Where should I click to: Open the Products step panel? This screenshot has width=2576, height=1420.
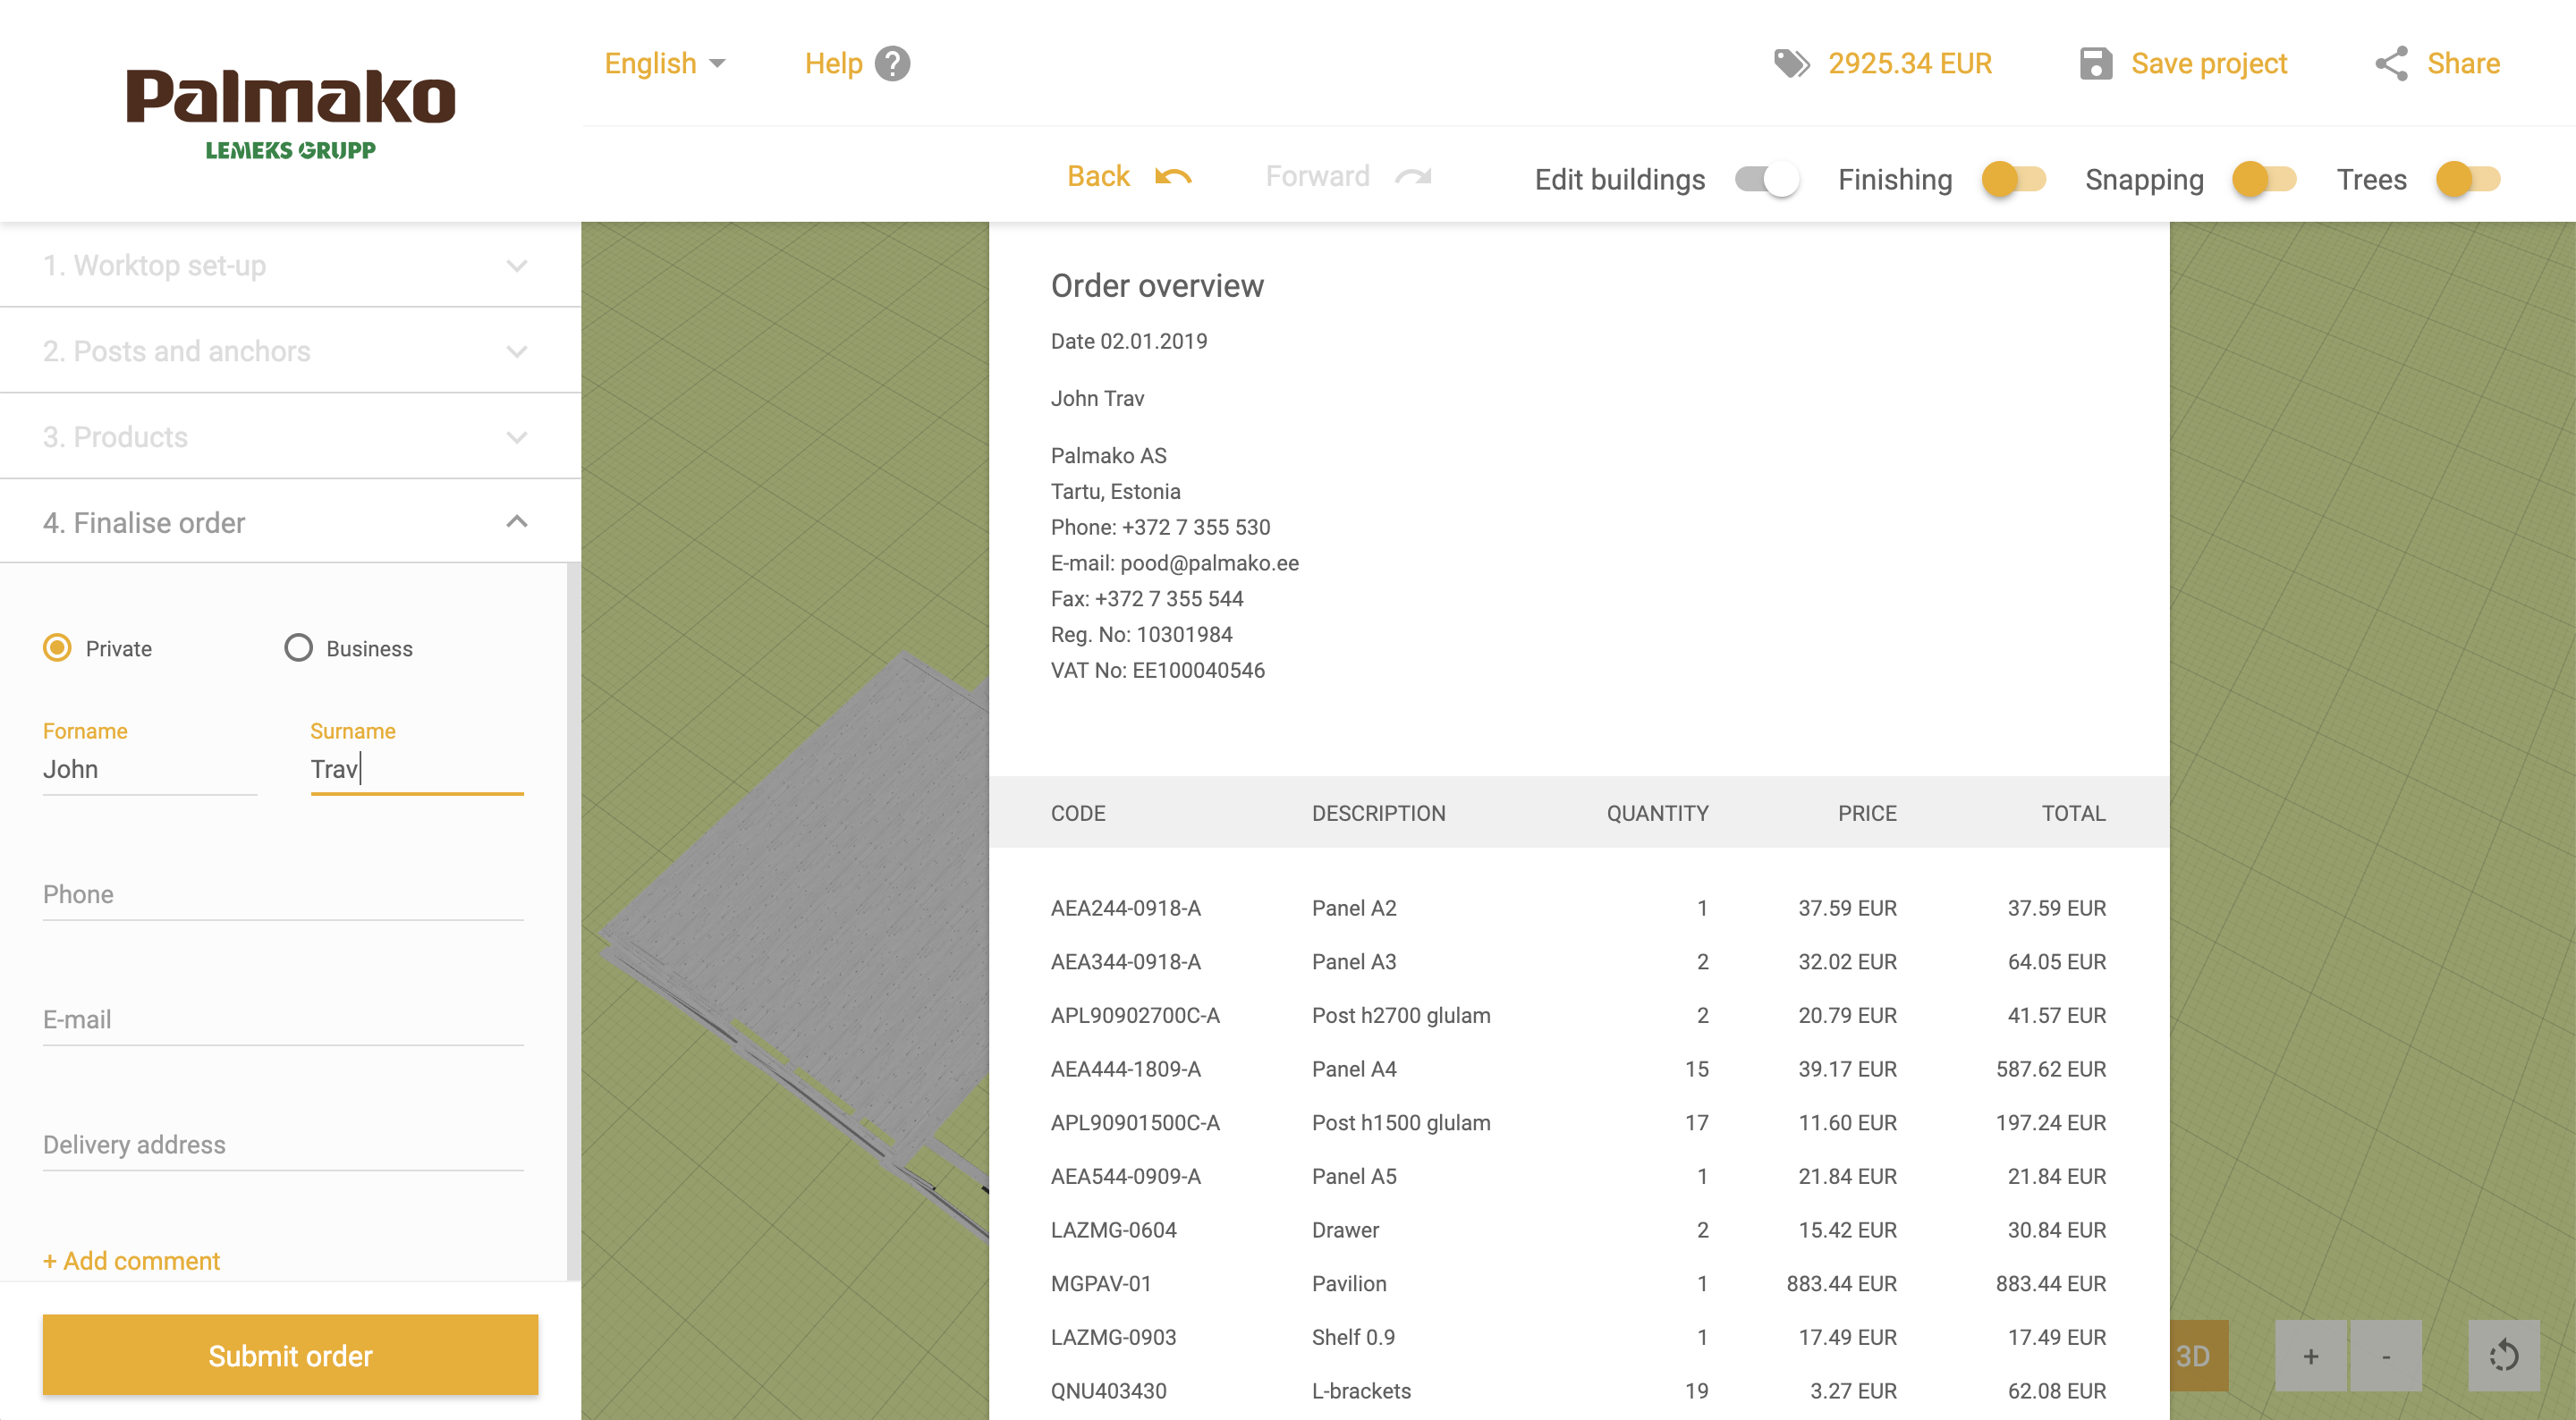290,437
